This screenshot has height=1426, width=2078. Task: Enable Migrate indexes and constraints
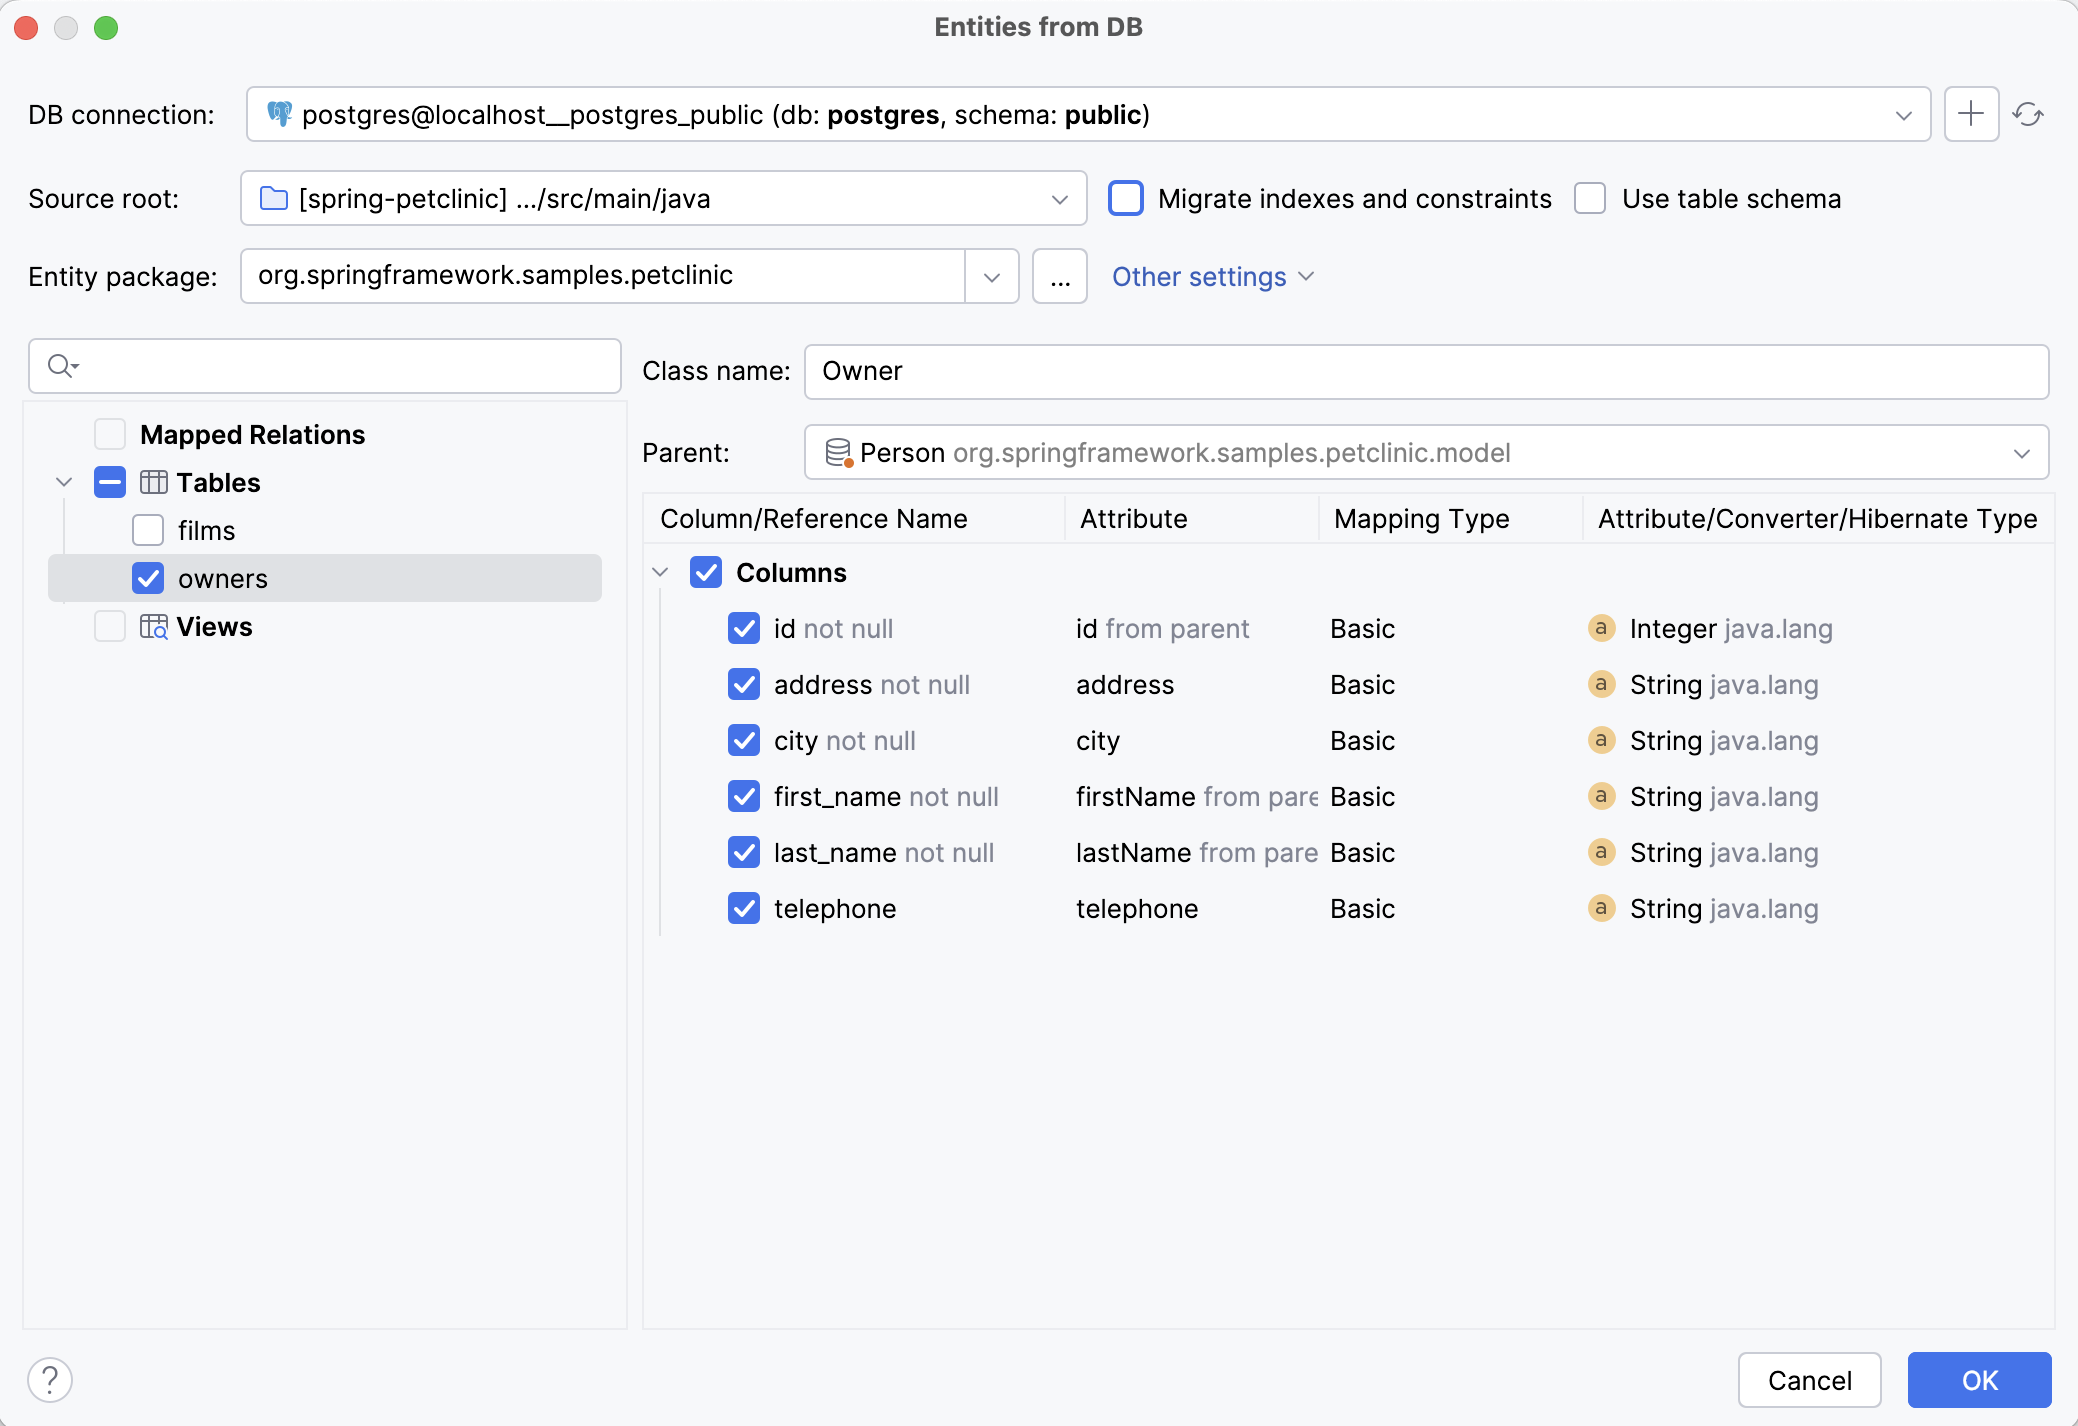tap(1126, 198)
